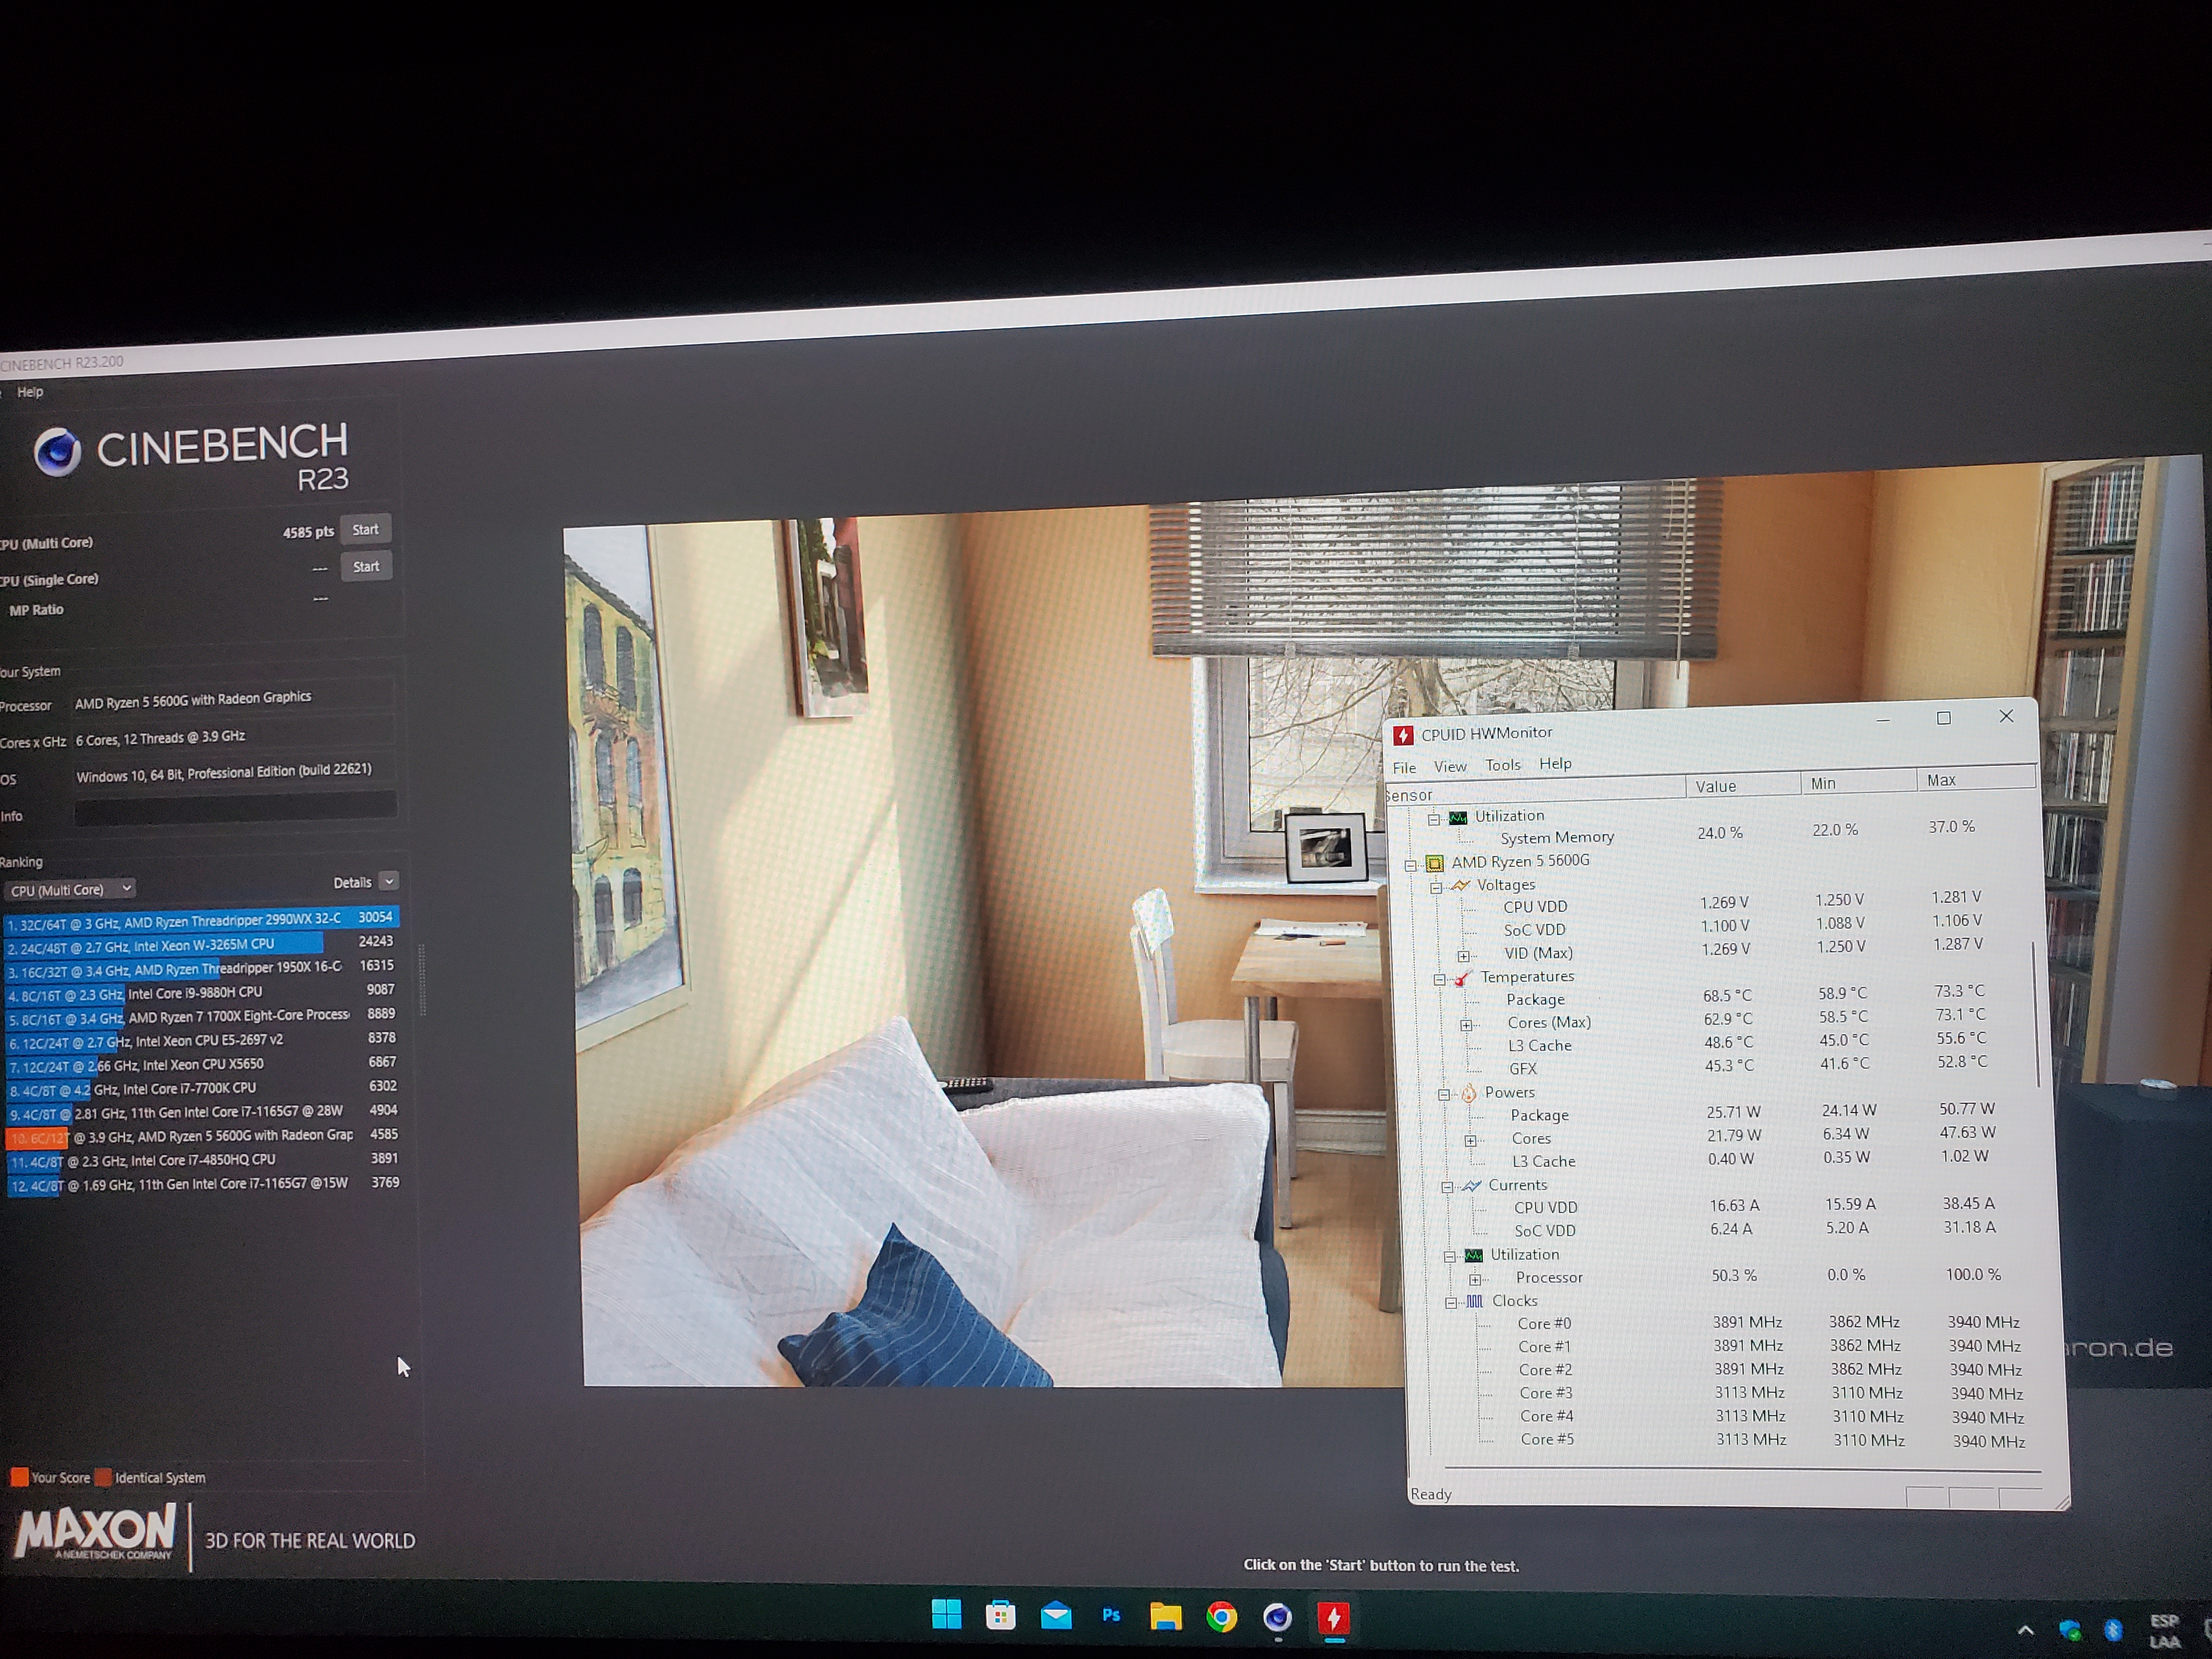Select the Threadripper 2990WX ranking row
This screenshot has width=2212, height=1659.
[x=201, y=919]
